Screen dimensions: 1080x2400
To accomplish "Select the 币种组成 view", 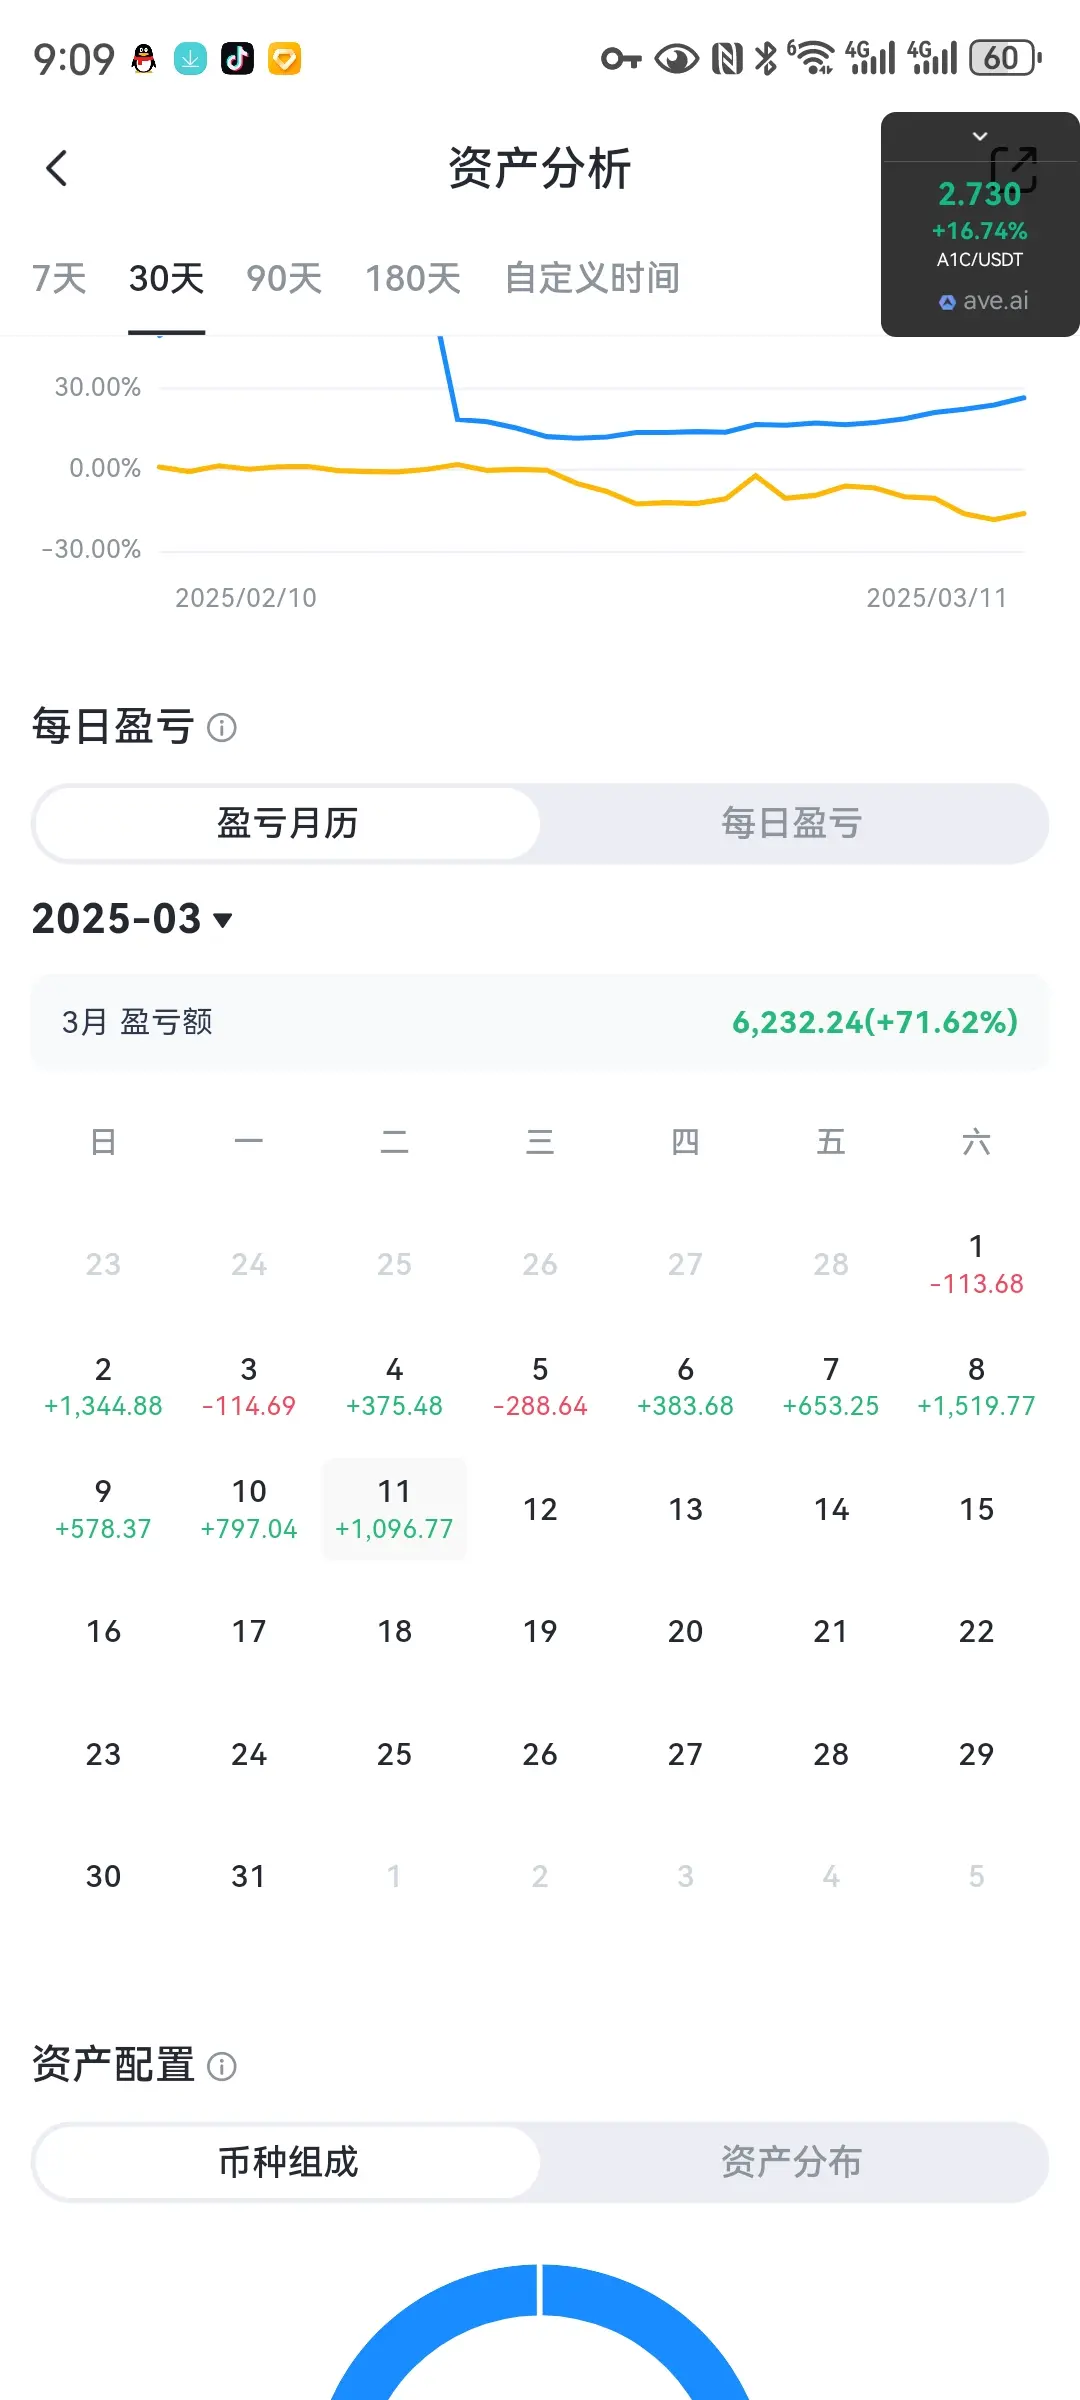I will click(288, 2162).
